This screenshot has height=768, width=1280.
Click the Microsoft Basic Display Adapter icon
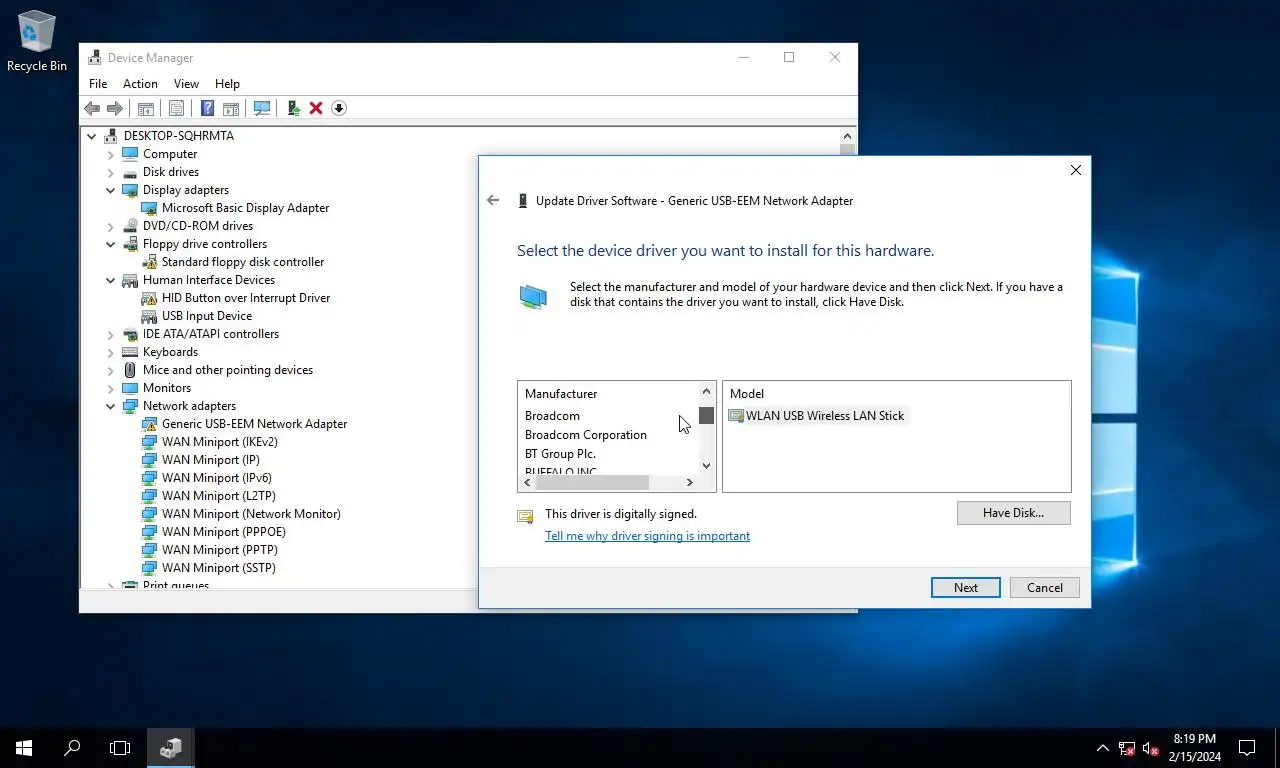[x=149, y=208]
